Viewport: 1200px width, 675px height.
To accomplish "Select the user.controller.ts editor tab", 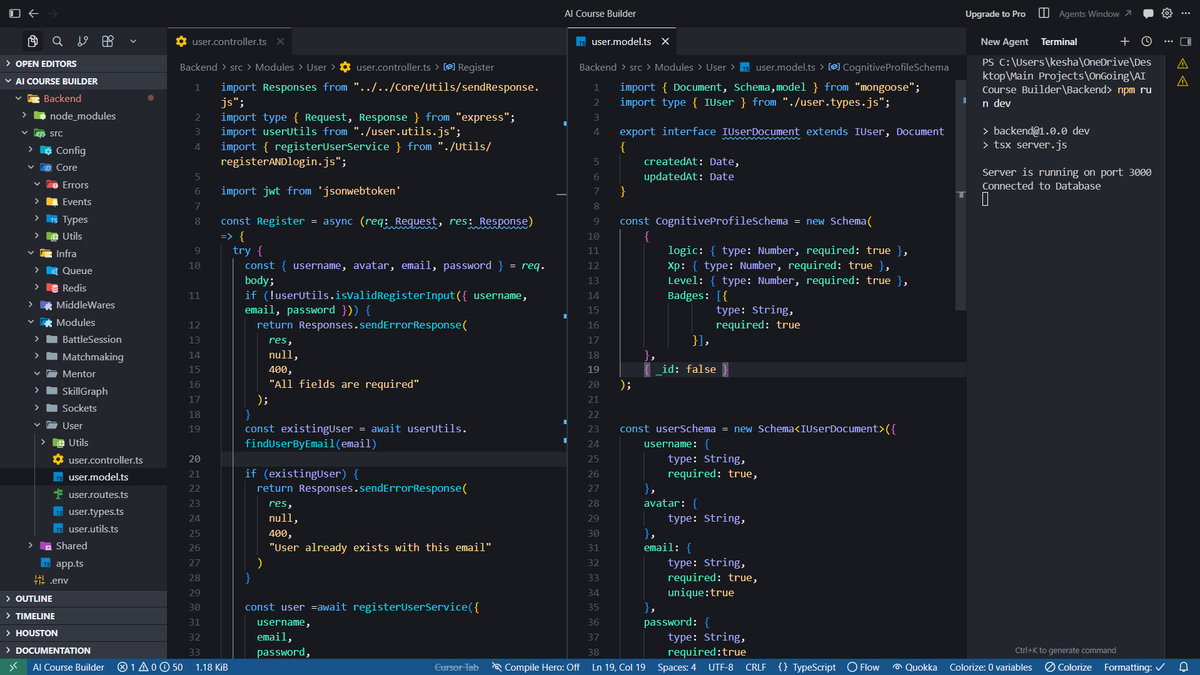I will pyautogui.click(x=228, y=42).
